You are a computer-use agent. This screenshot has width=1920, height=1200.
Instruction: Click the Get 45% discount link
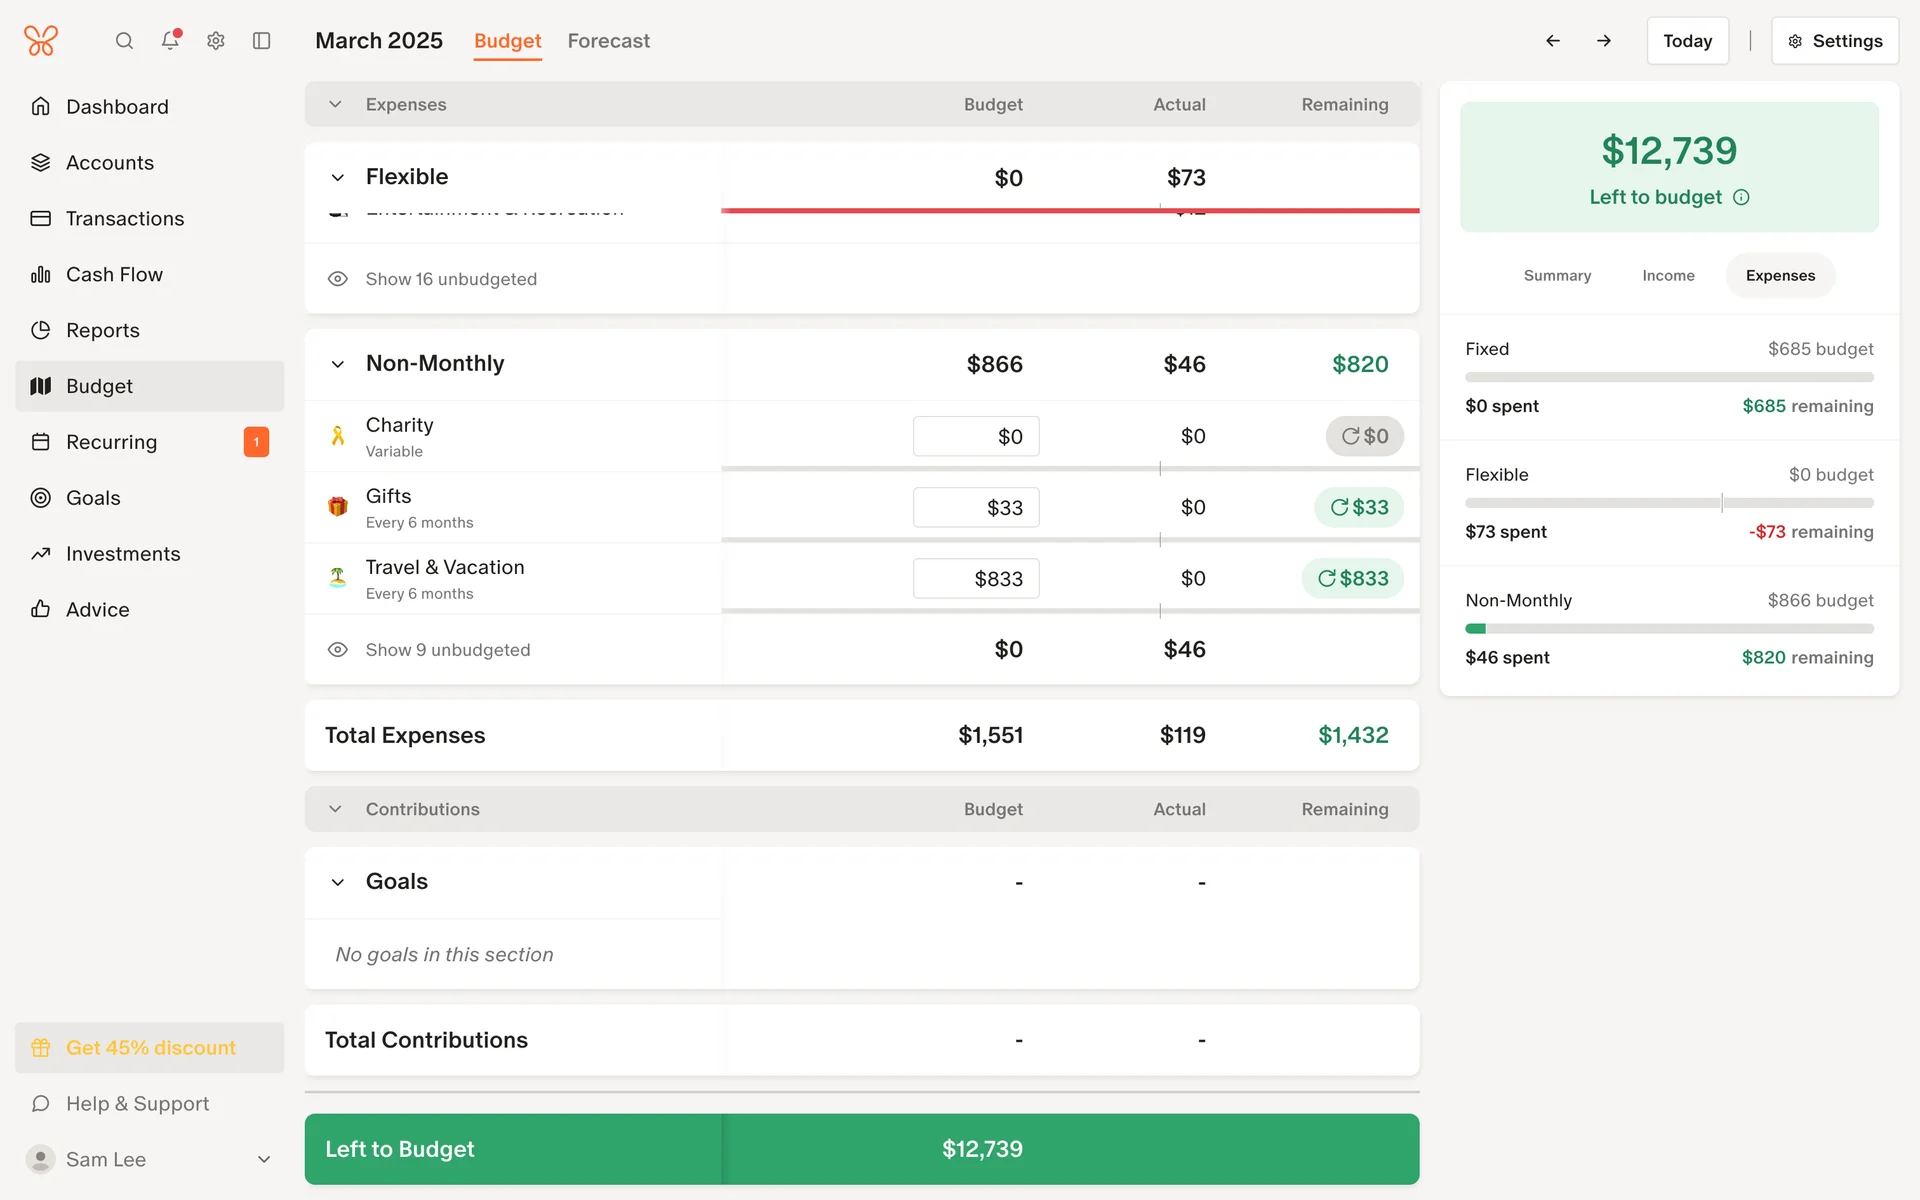point(150,1048)
